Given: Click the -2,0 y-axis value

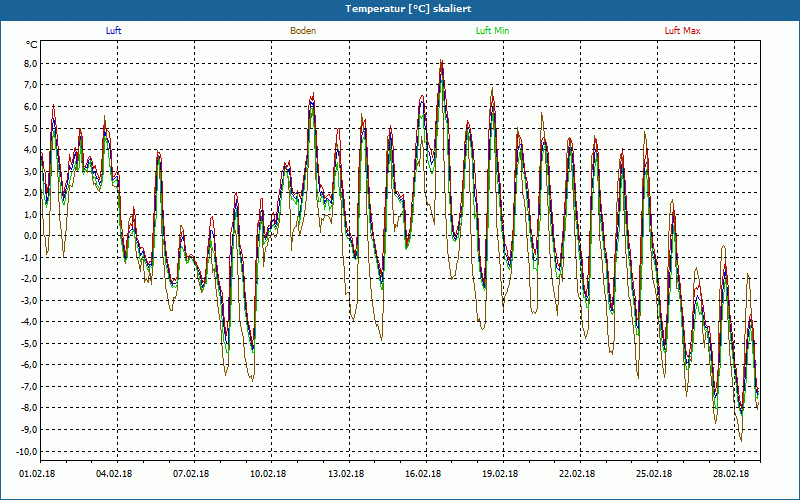Looking at the screenshot, I should click(28, 279).
